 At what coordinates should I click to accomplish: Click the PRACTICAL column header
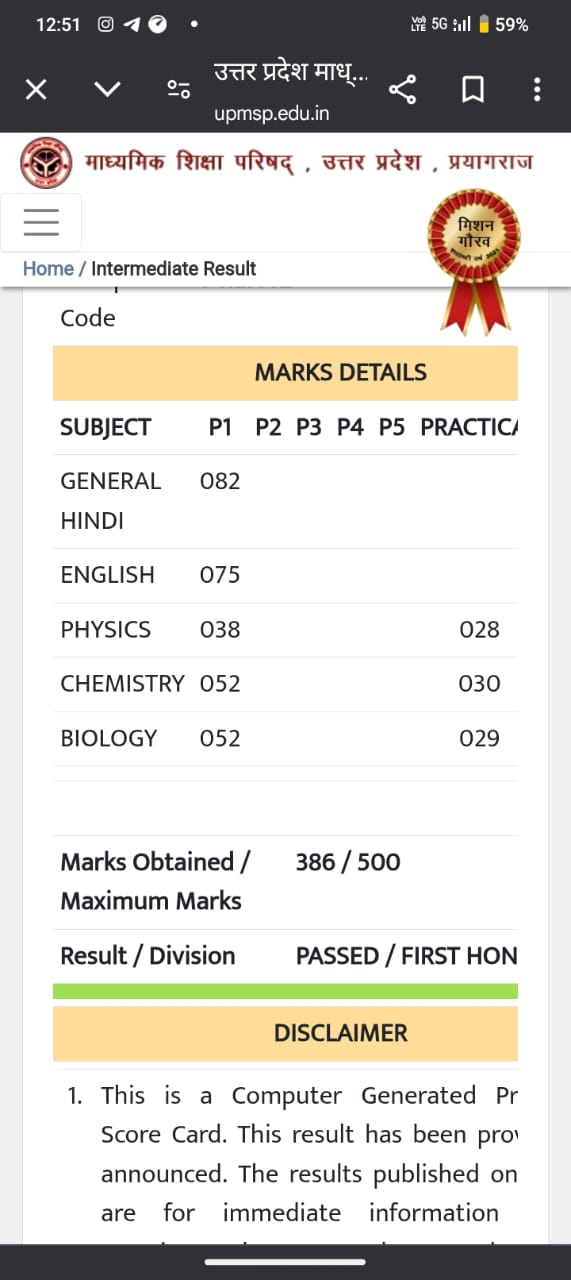(x=469, y=427)
